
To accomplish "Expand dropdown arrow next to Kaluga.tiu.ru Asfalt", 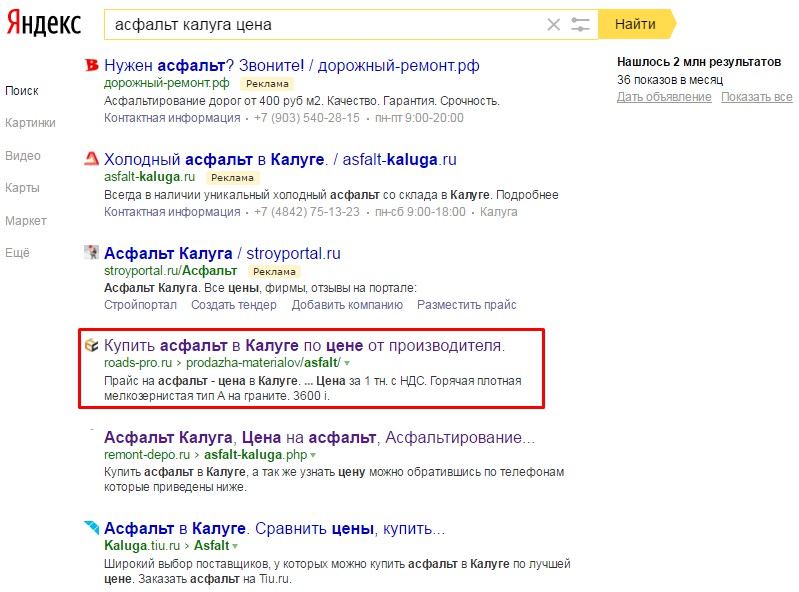I will point(235,546).
